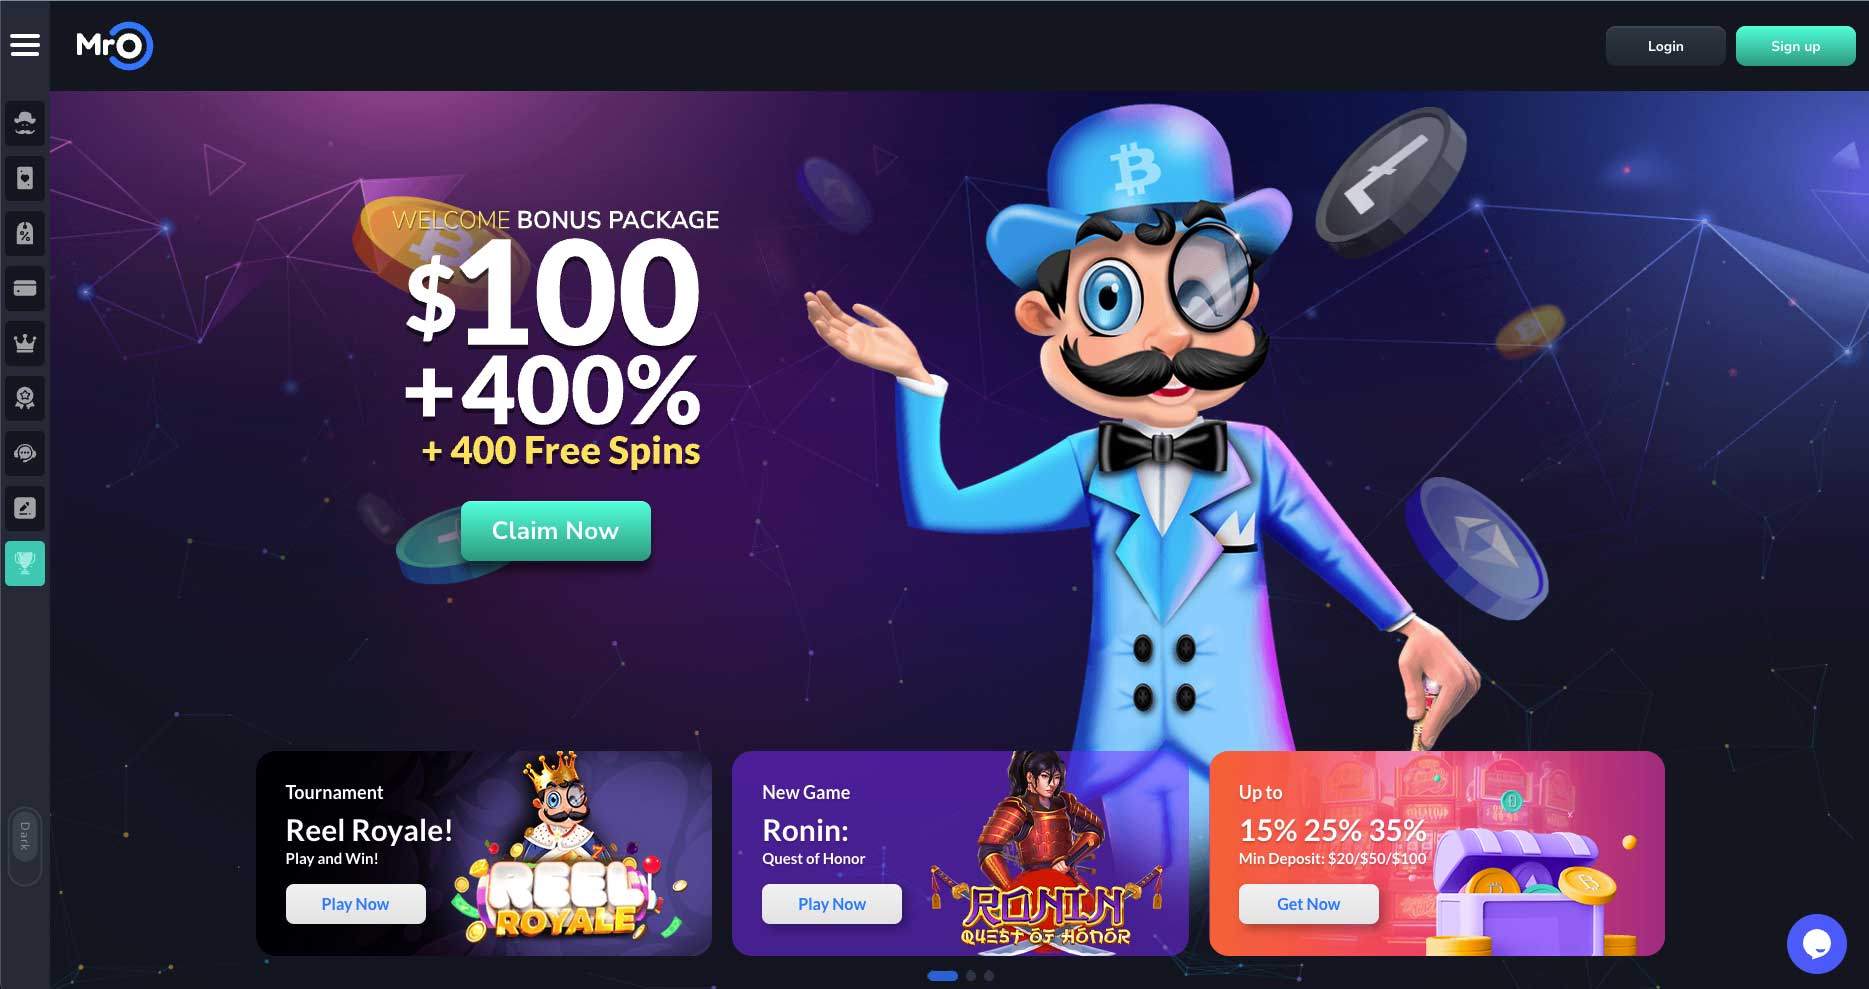Click the Sign up button
The height and width of the screenshot is (989, 1869).
1795,46
